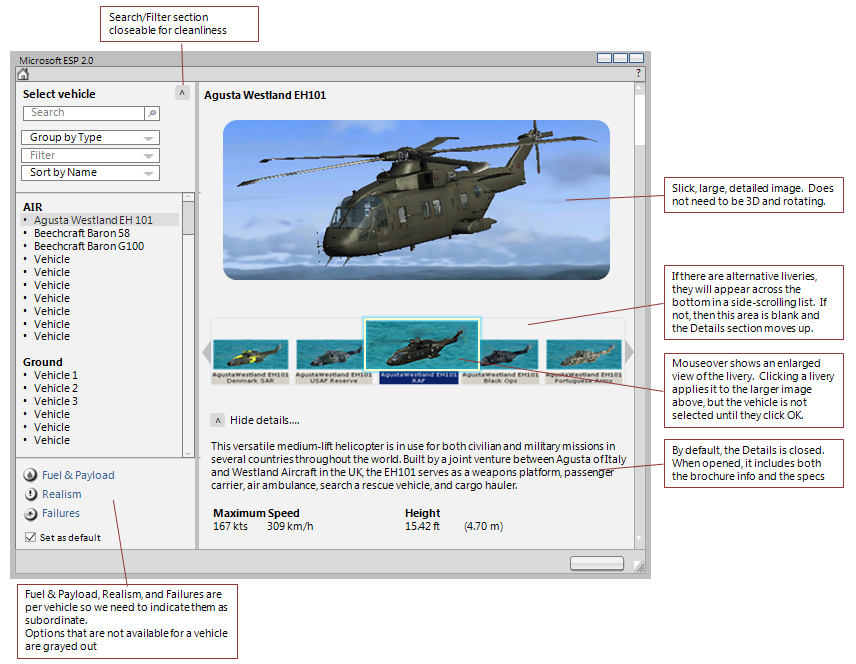Screen dimensions: 856x664
Task: Click Hide details text link
Action: tap(264, 420)
